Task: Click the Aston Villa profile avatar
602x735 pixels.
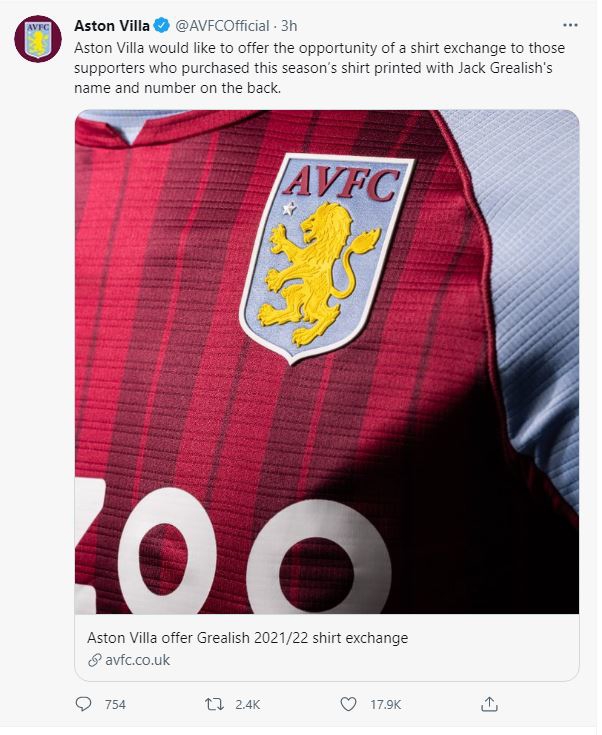Action: [x=38, y=39]
